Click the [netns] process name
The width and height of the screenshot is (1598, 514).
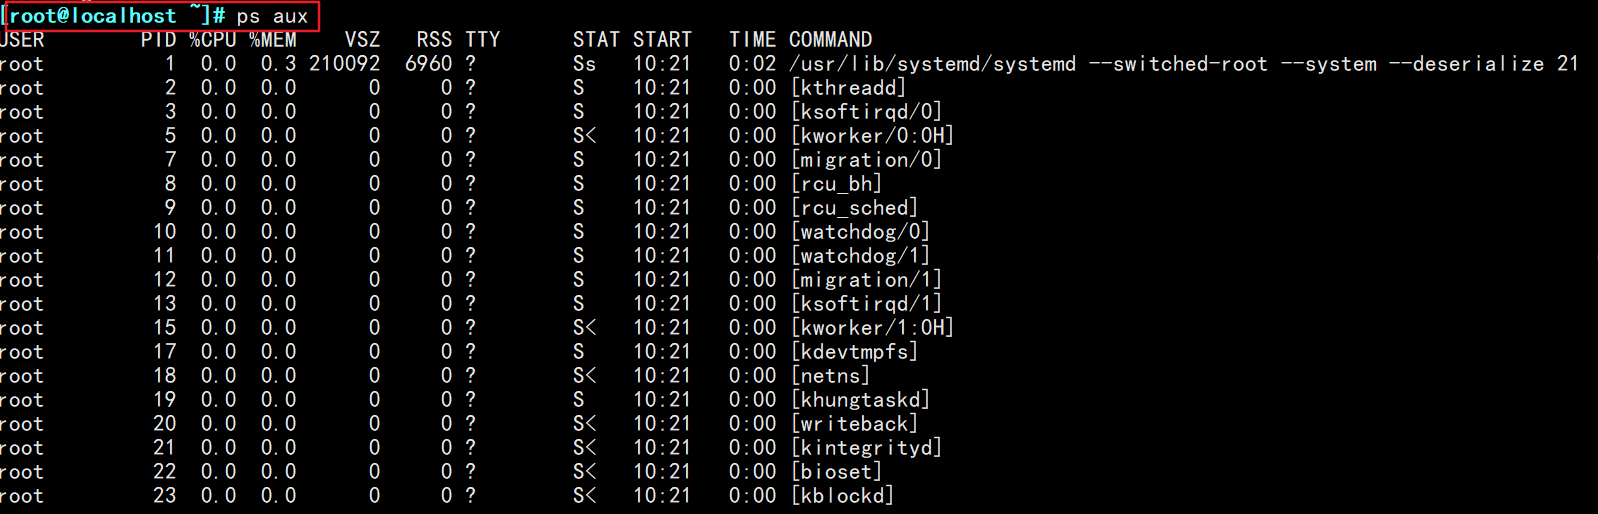point(830,376)
